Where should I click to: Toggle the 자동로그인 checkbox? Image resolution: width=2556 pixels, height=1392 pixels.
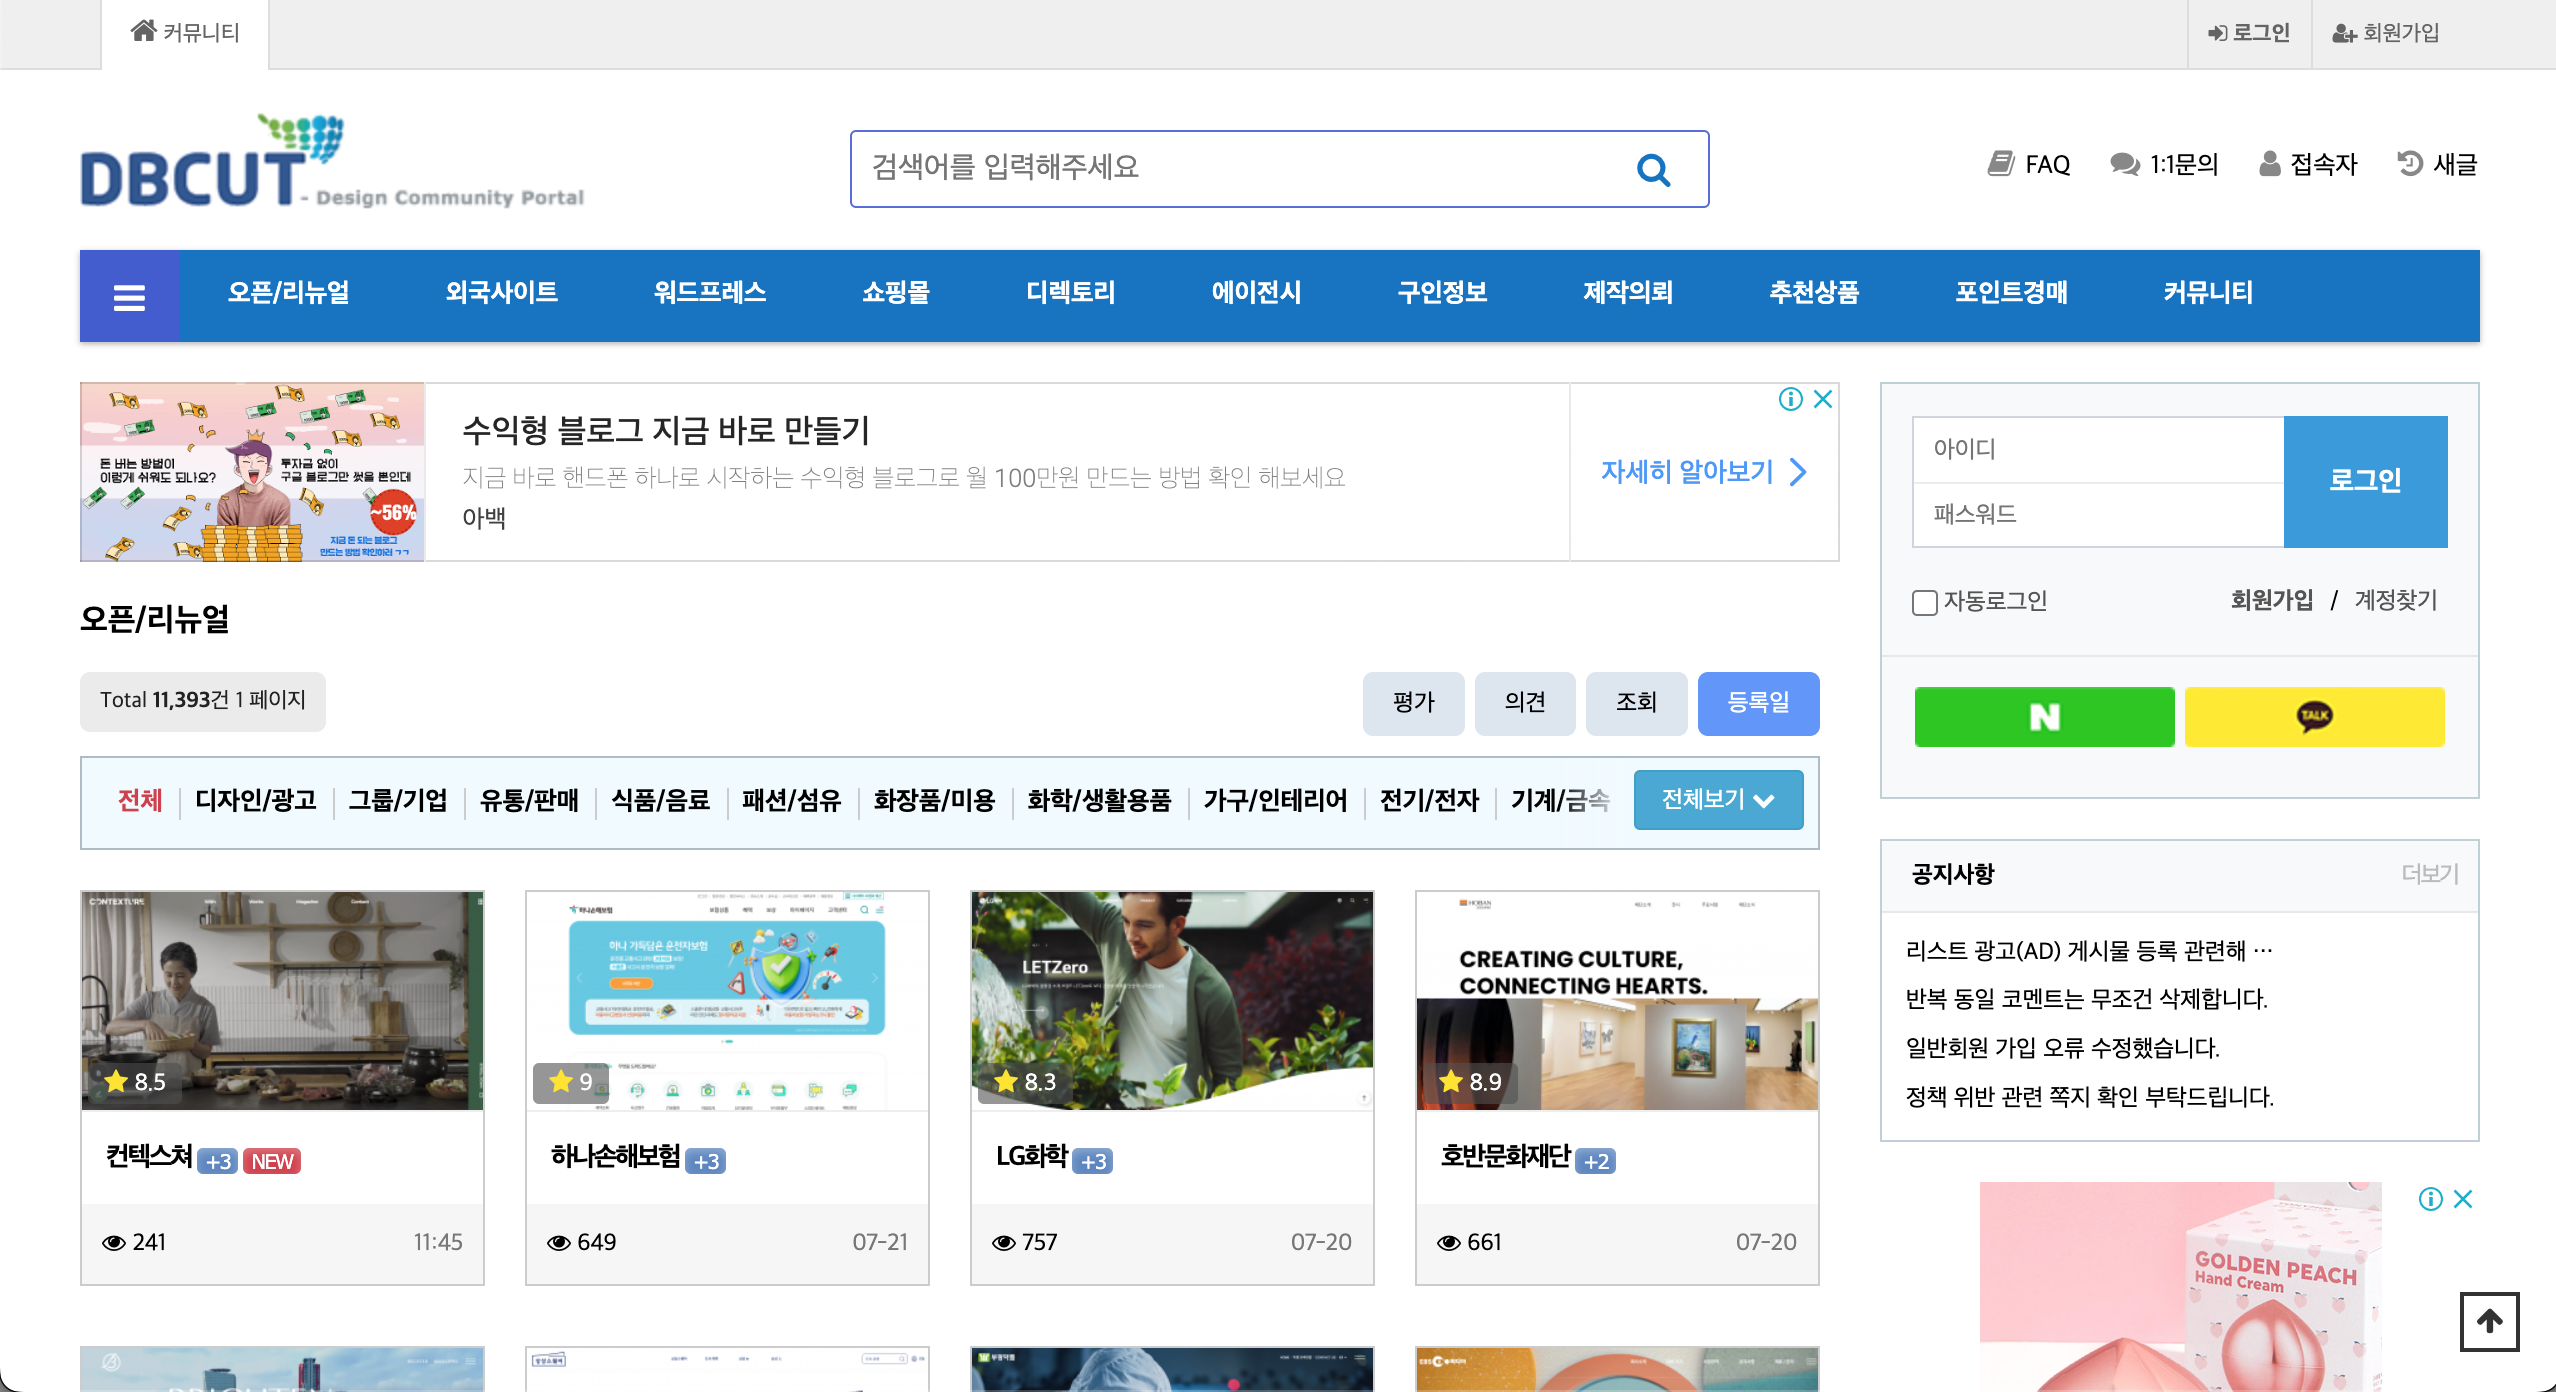pos(1924,602)
